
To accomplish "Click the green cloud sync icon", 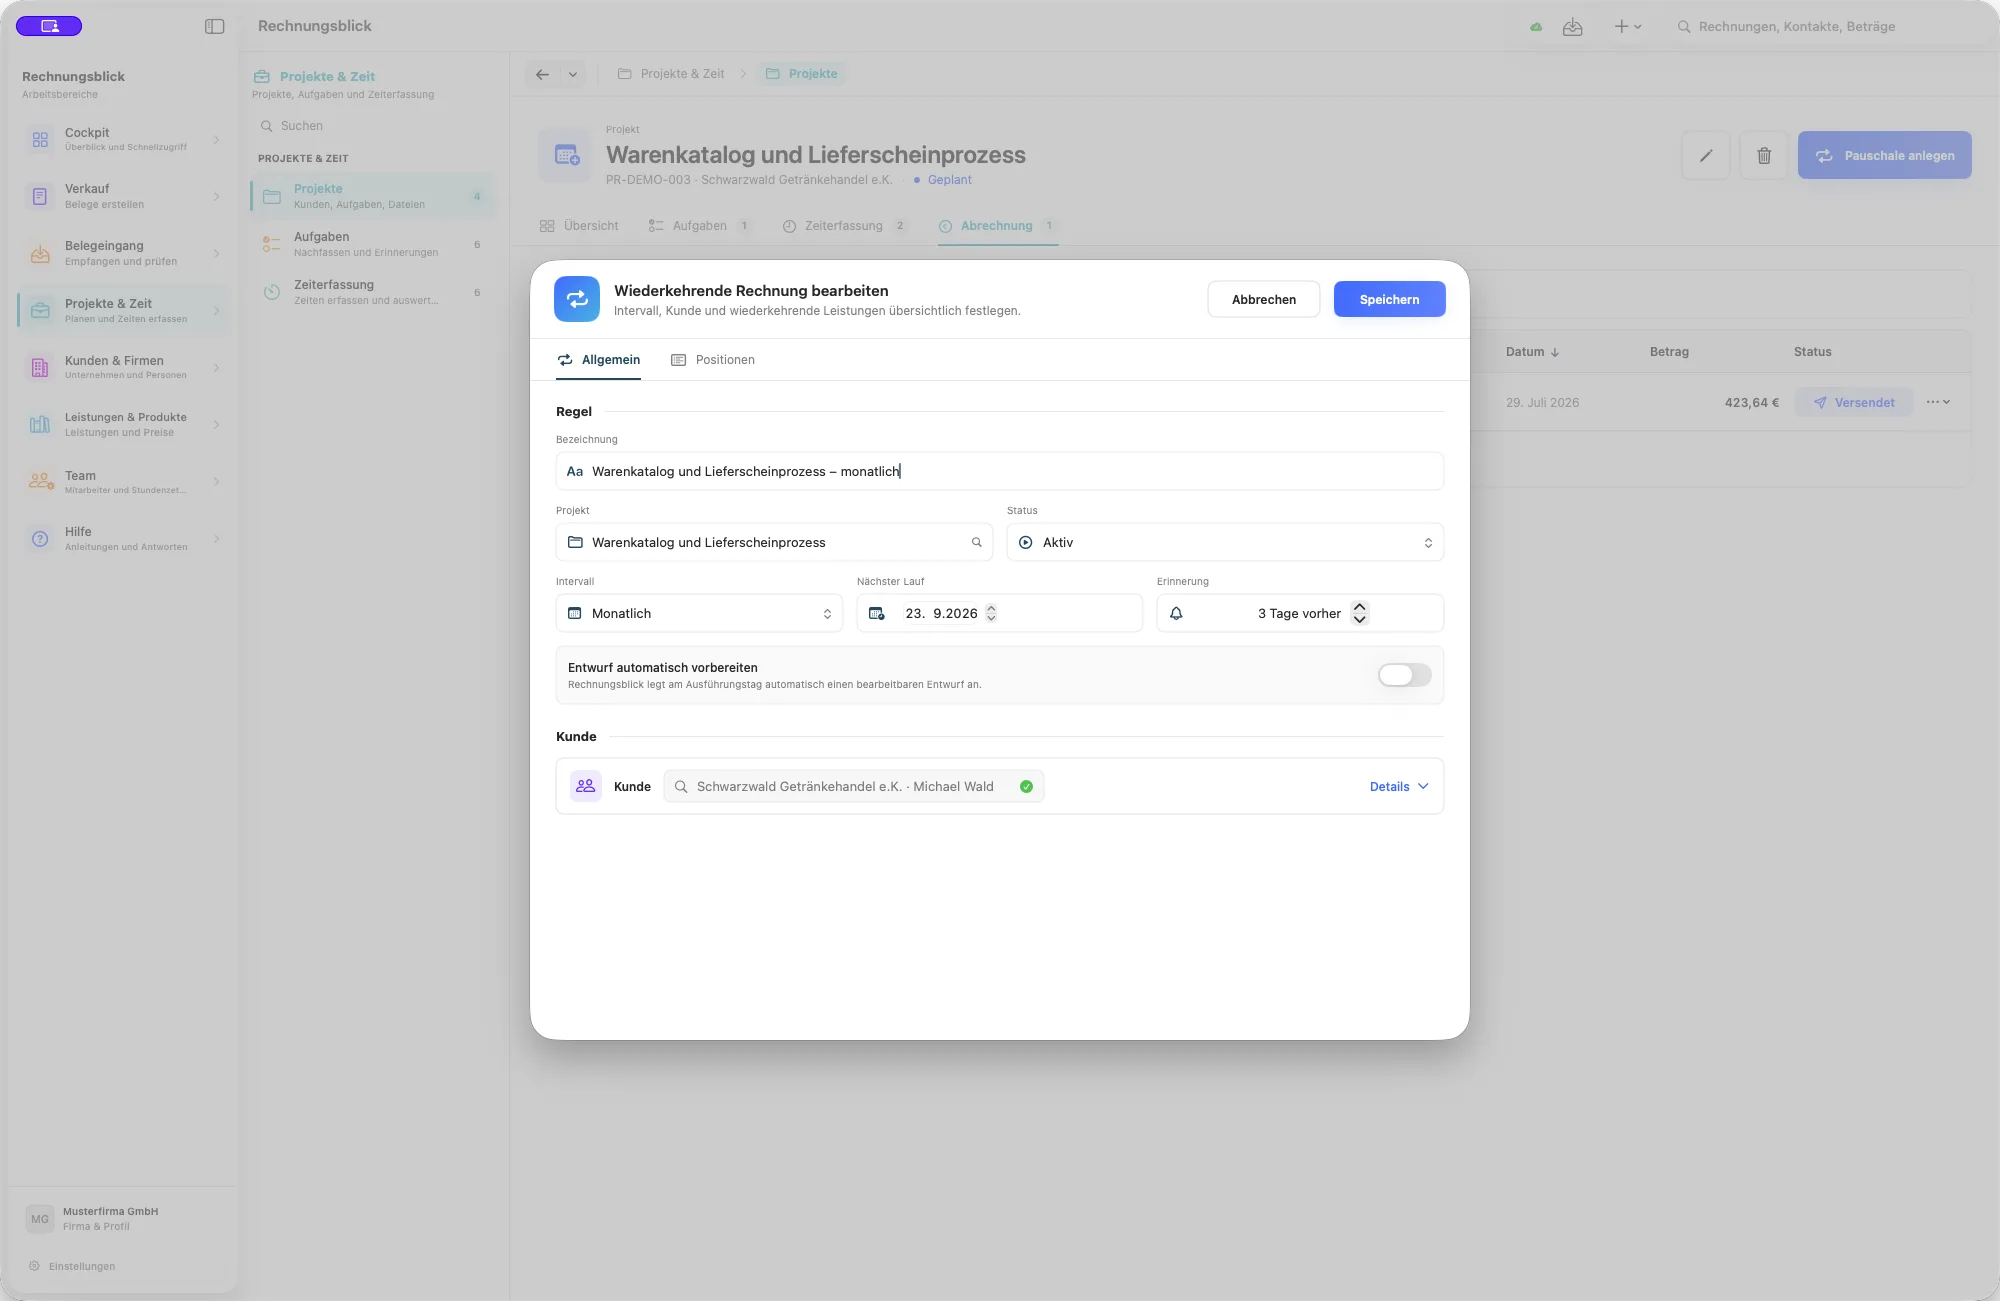I will tap(1536, 27).
